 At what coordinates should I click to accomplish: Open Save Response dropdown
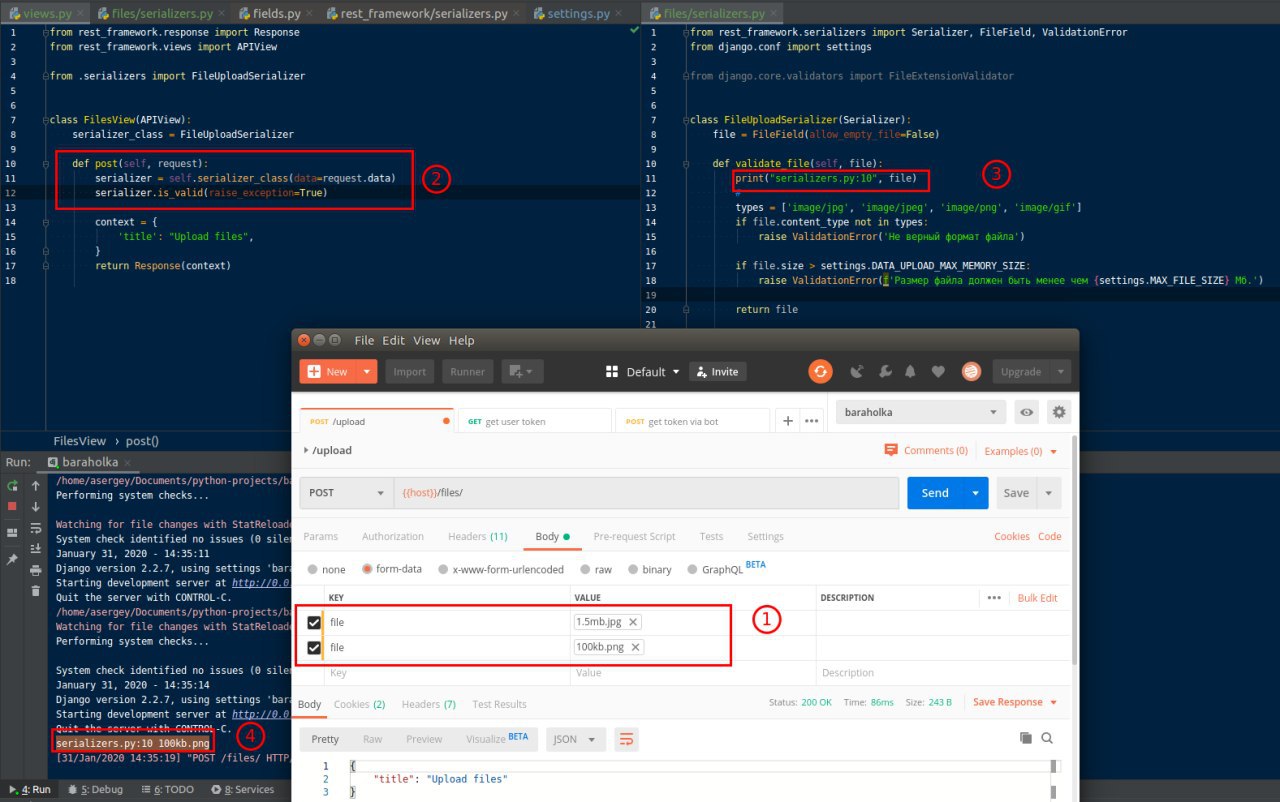pyautogui.click(x=1015, y=702)
